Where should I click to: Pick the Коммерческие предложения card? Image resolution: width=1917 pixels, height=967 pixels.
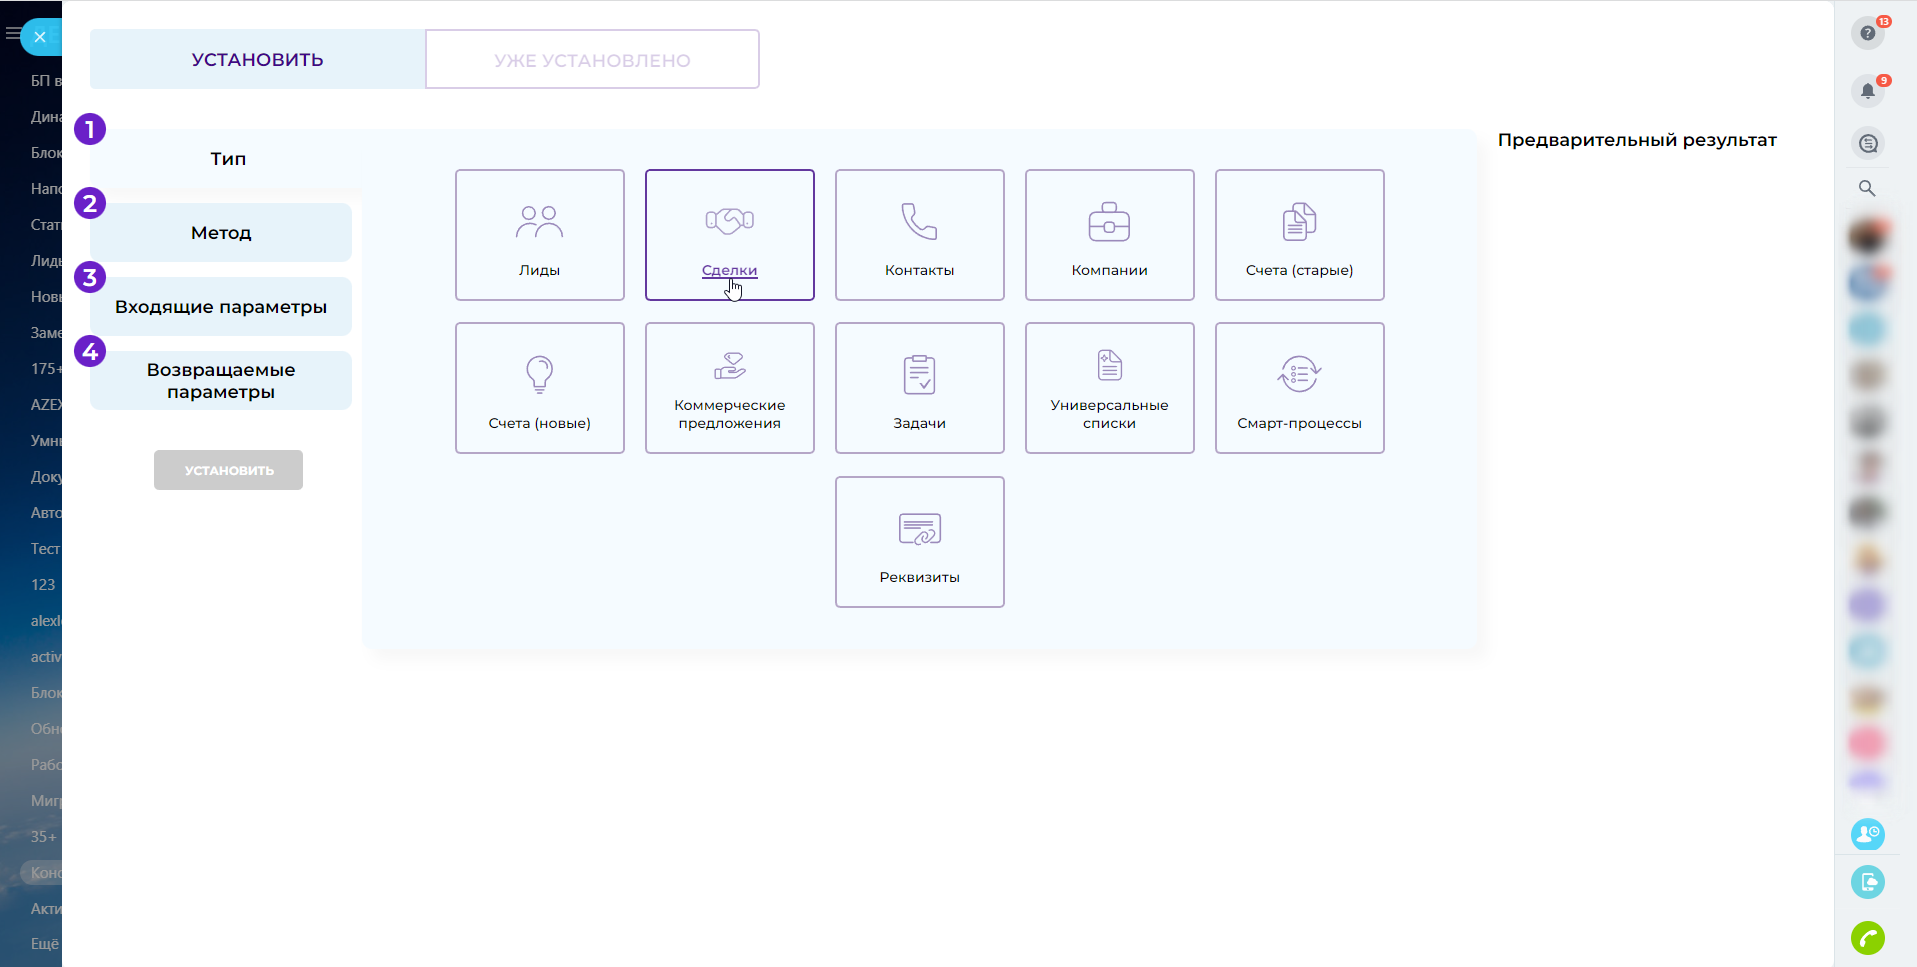[x=729, y=388]
